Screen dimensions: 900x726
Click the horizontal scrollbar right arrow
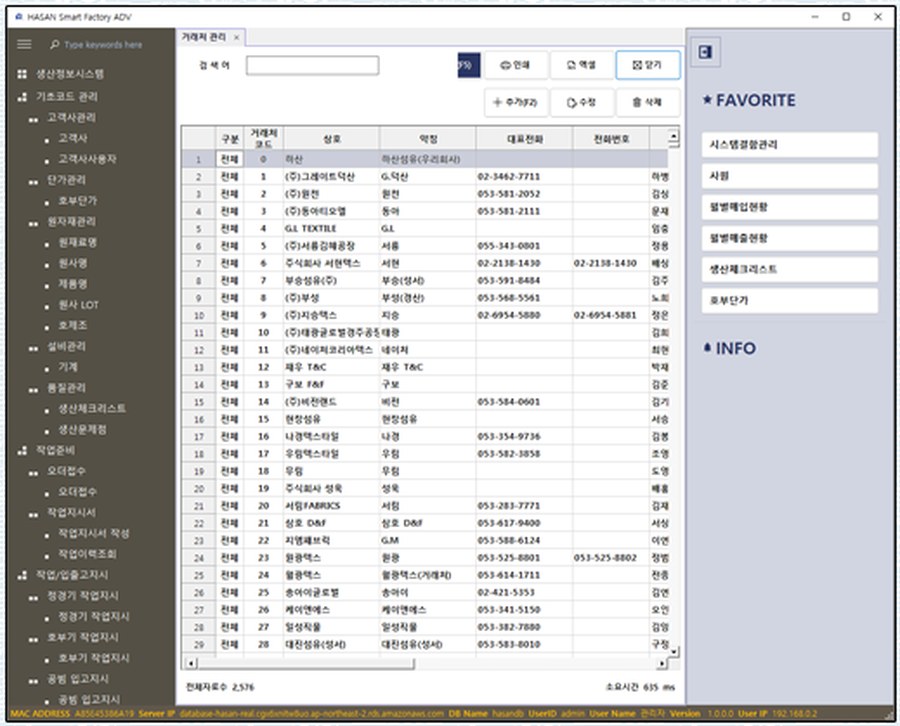pyautogui.click(x=662, y=663)
